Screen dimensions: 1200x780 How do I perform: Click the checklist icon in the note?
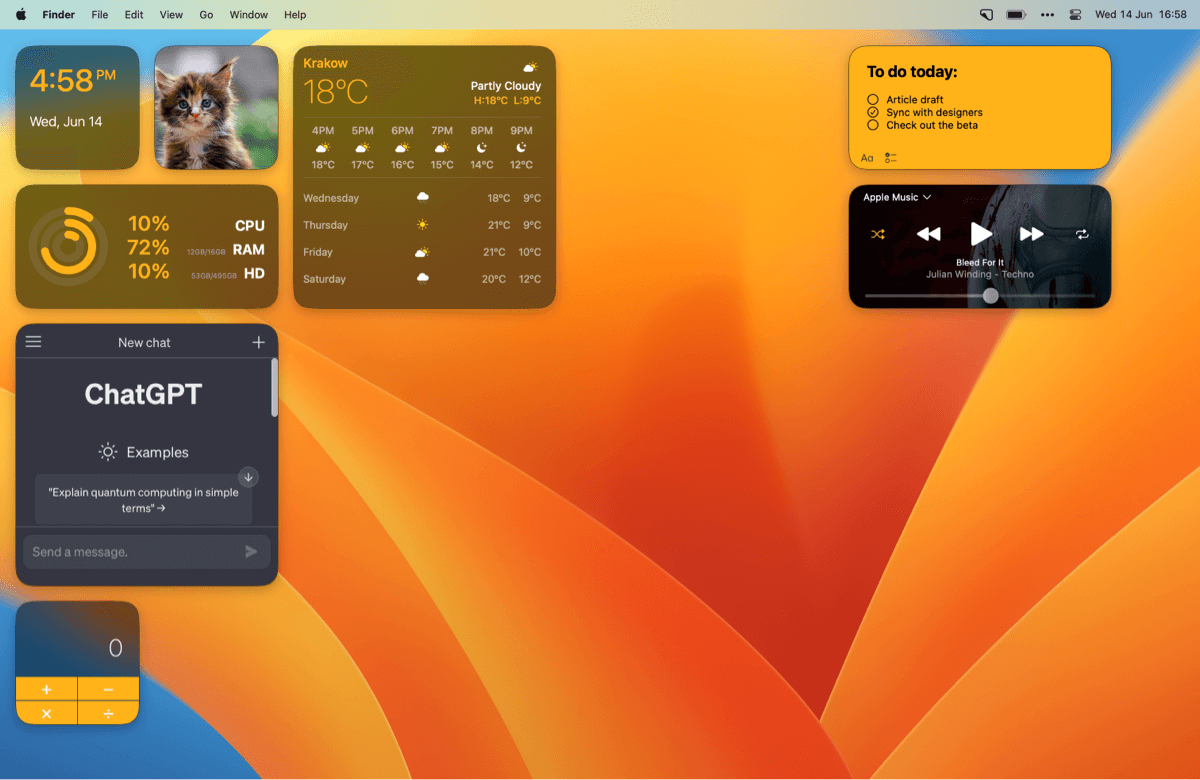pyautogui.click(x=891, y=158)
